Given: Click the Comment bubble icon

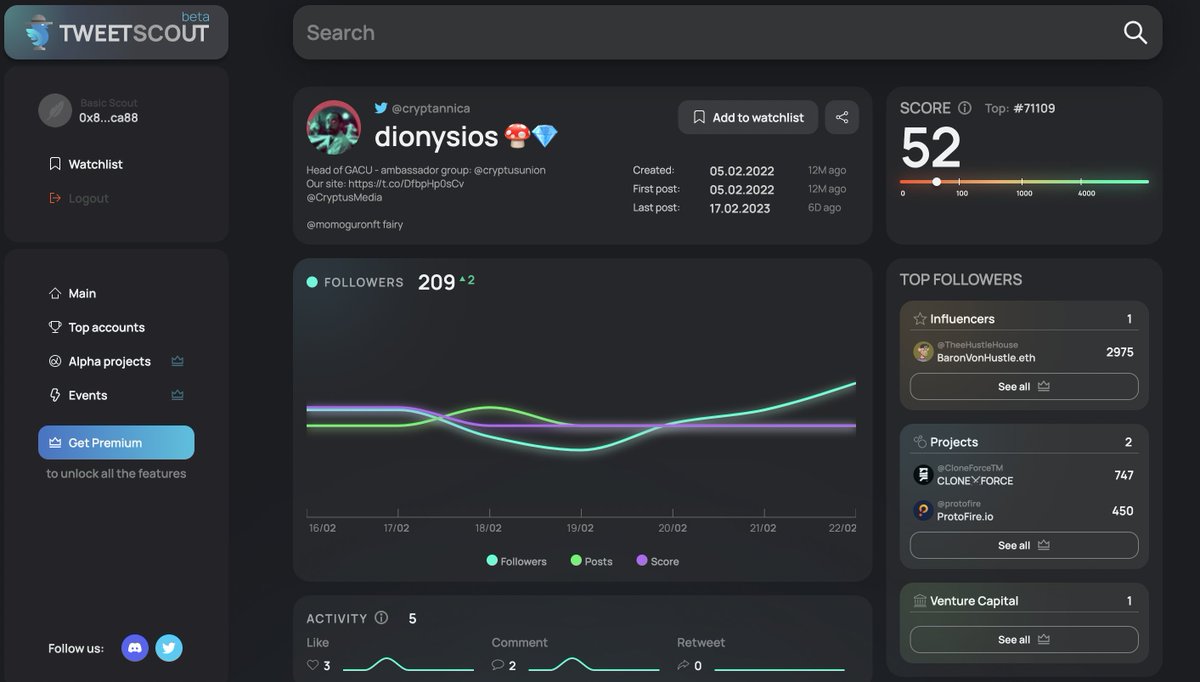Looking at the screenshot, I should pos(498,665).
